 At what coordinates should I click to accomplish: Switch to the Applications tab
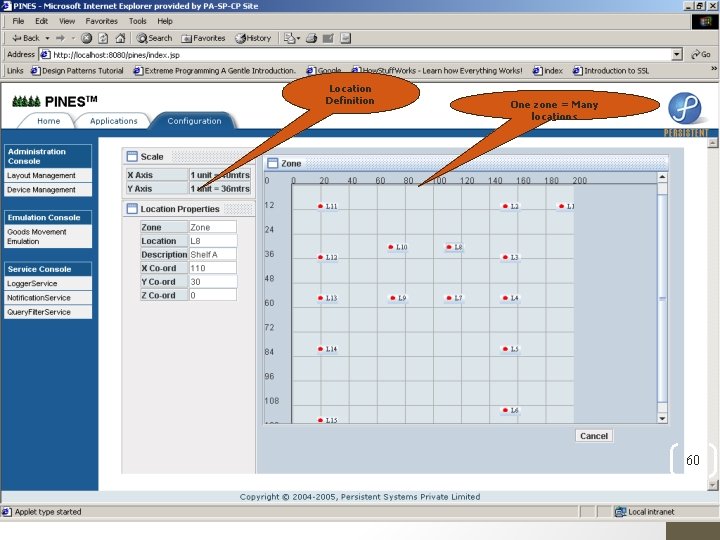113,121
